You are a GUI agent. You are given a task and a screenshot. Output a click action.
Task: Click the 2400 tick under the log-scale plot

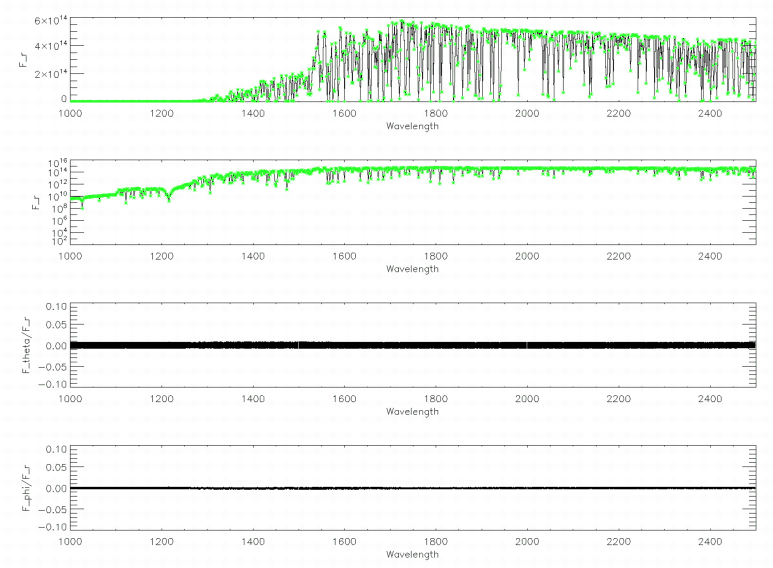click(x=709, y=256)
